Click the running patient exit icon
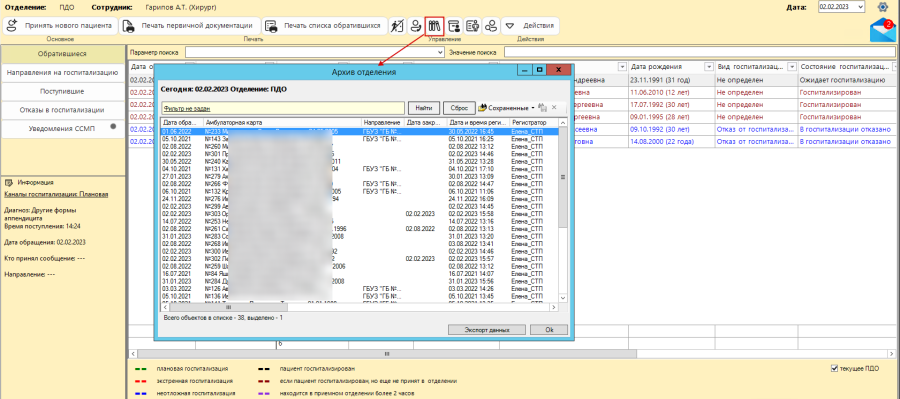 pos(397,26)
